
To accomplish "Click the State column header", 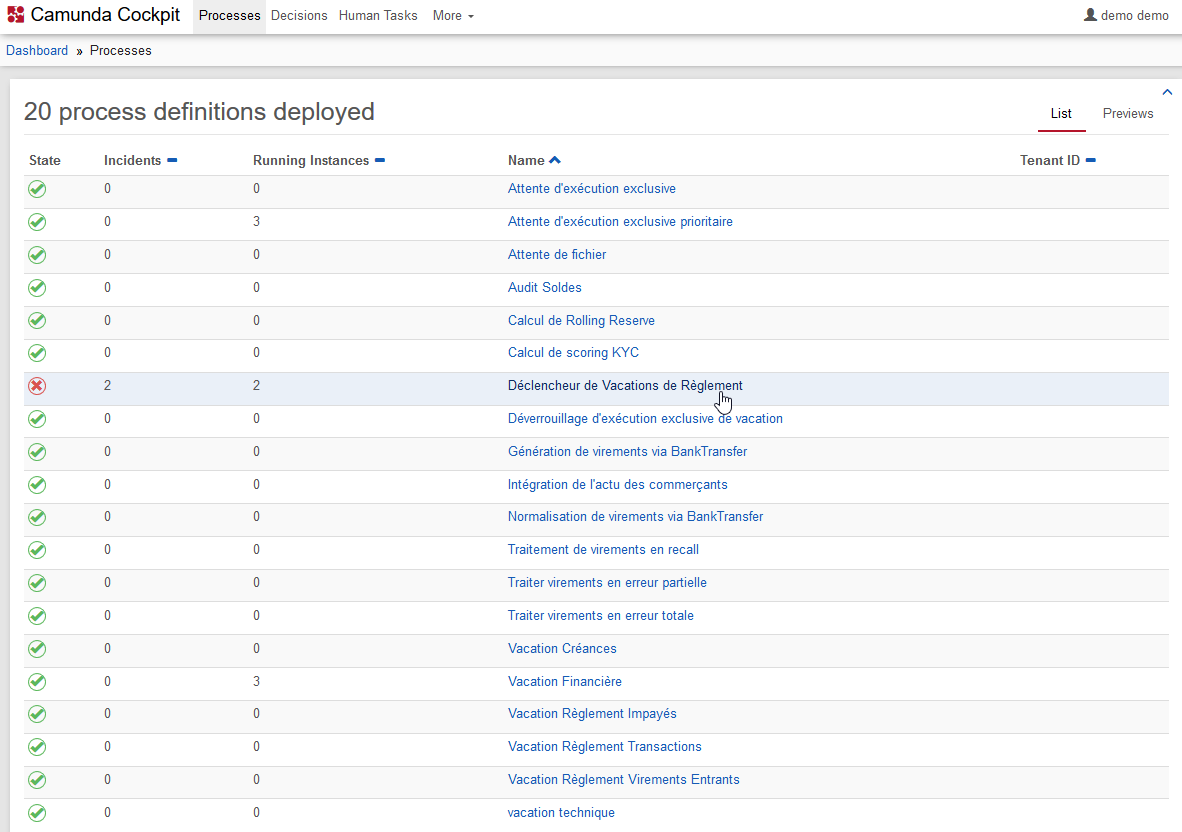I will point(45,160).
